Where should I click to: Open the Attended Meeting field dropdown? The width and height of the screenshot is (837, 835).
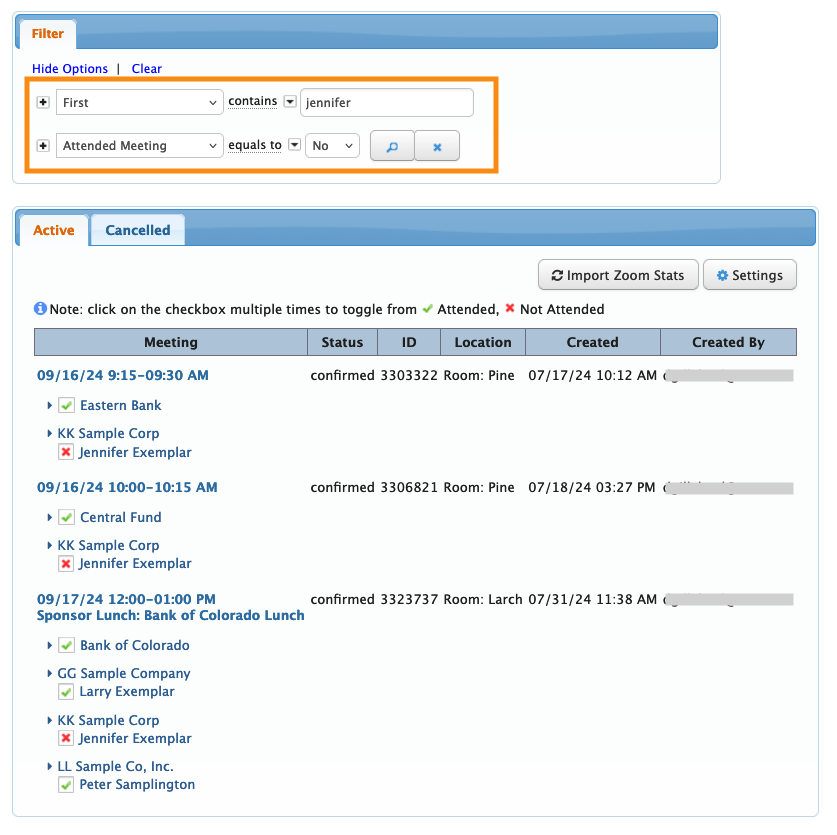coord(139,145)
